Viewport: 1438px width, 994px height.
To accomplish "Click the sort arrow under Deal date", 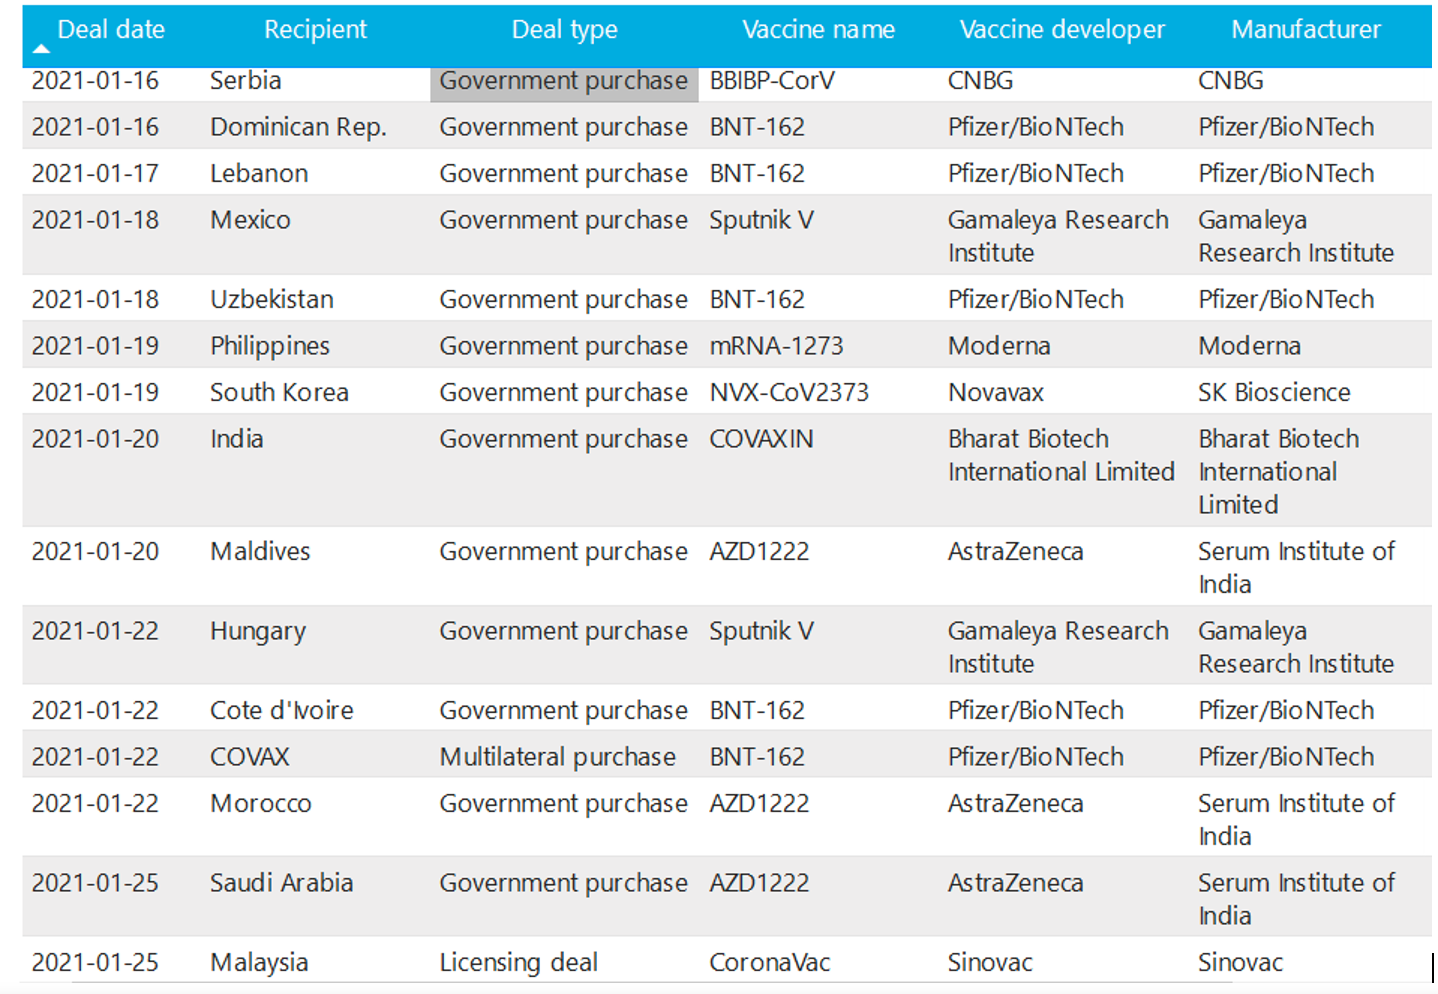I will point(41,49).
